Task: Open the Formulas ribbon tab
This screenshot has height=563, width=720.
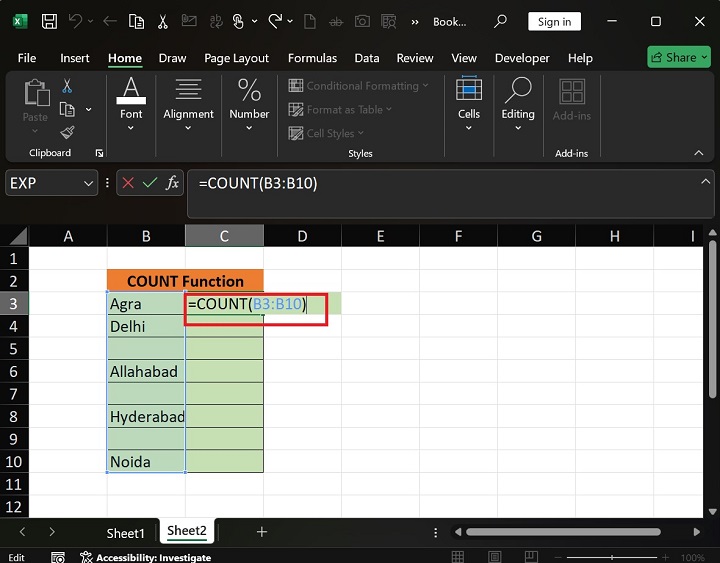Action: tap(311, 58)
